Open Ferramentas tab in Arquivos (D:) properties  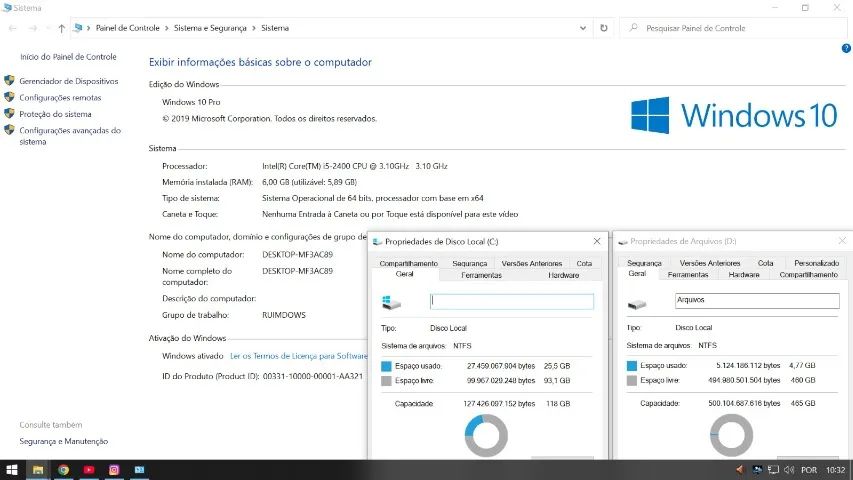coord(688,275)
